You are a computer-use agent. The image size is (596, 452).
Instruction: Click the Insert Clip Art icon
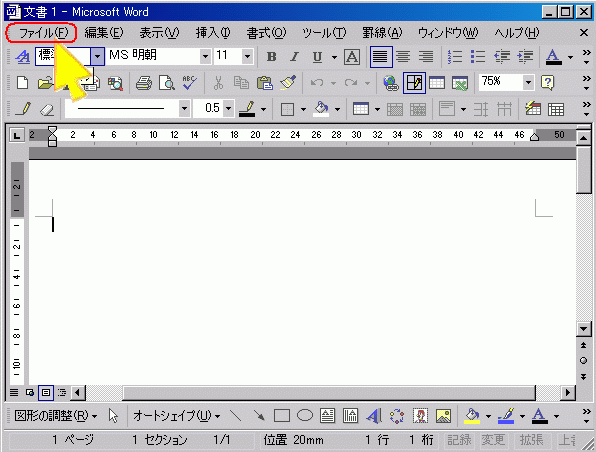pyautogui.click(x=420, y=416)
